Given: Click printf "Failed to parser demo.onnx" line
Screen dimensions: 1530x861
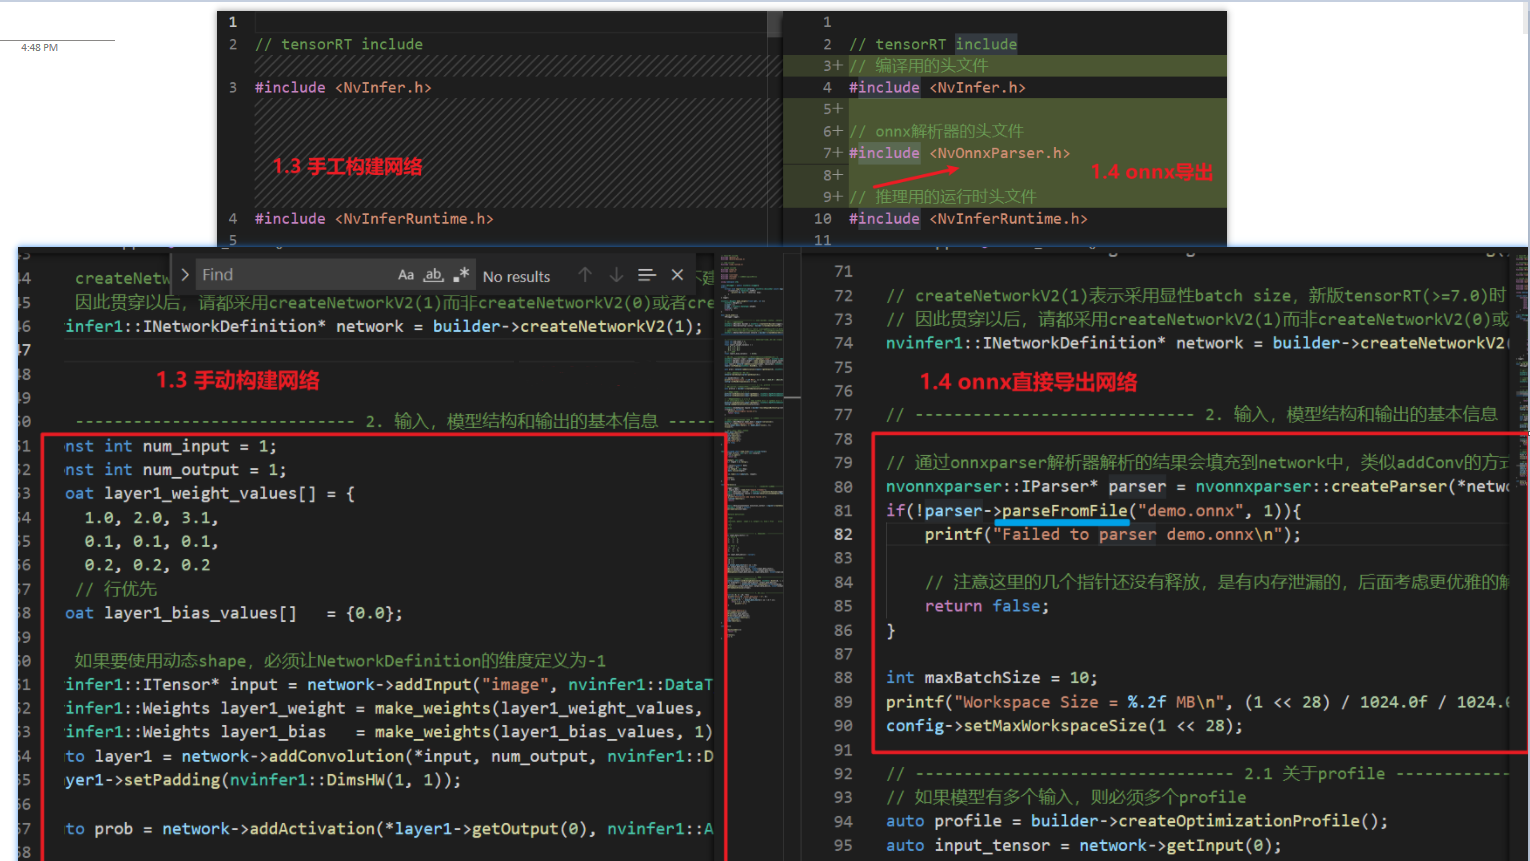Looking at the screenshot, I should coord(1113,535).
